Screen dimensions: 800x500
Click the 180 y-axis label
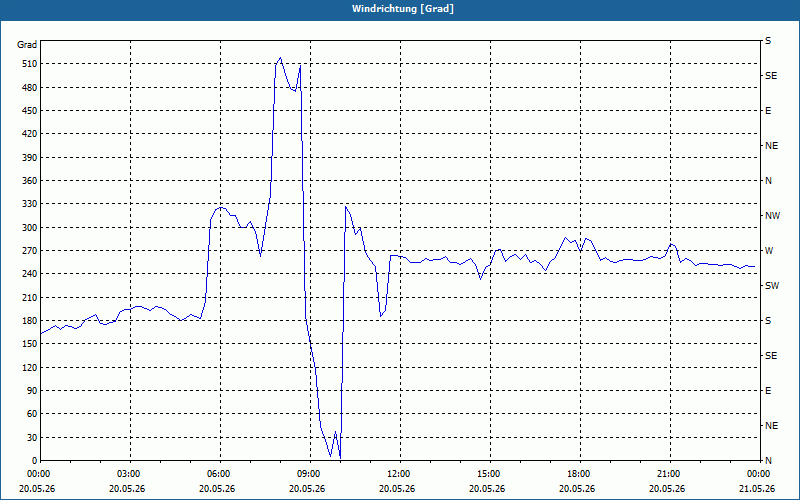[30, 321]
